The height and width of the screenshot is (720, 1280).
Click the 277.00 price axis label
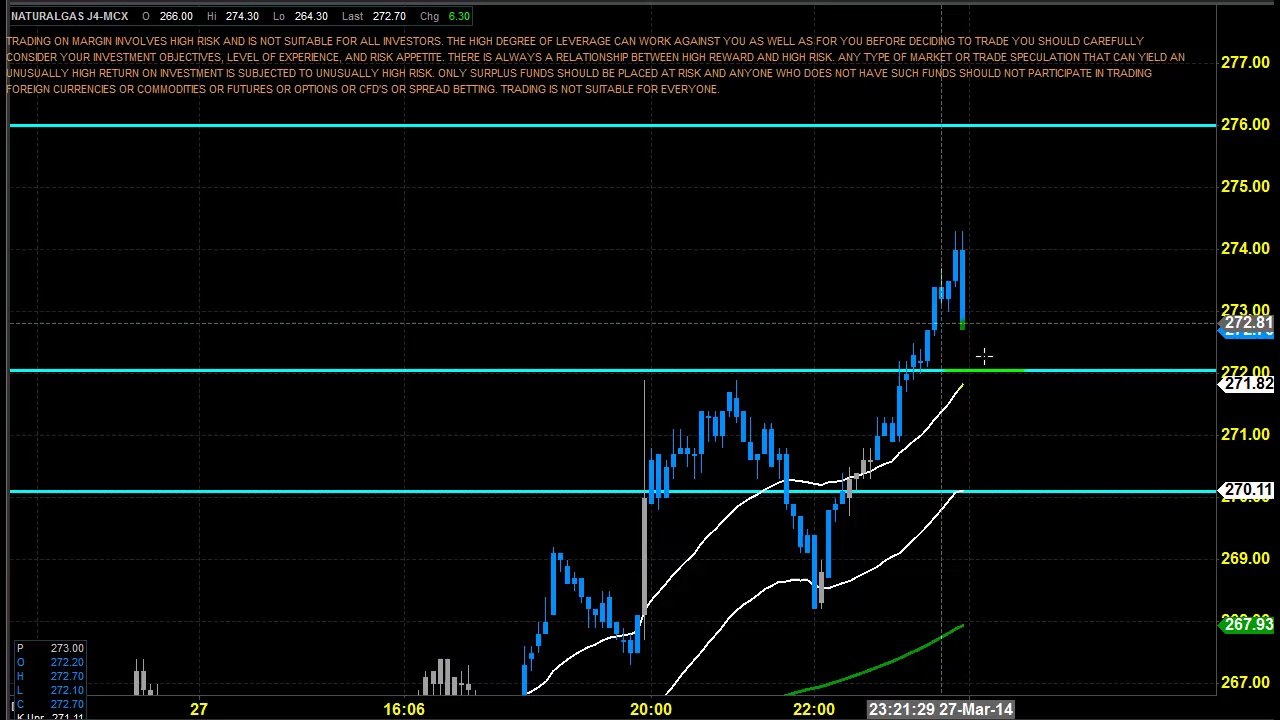point(1245,62)
